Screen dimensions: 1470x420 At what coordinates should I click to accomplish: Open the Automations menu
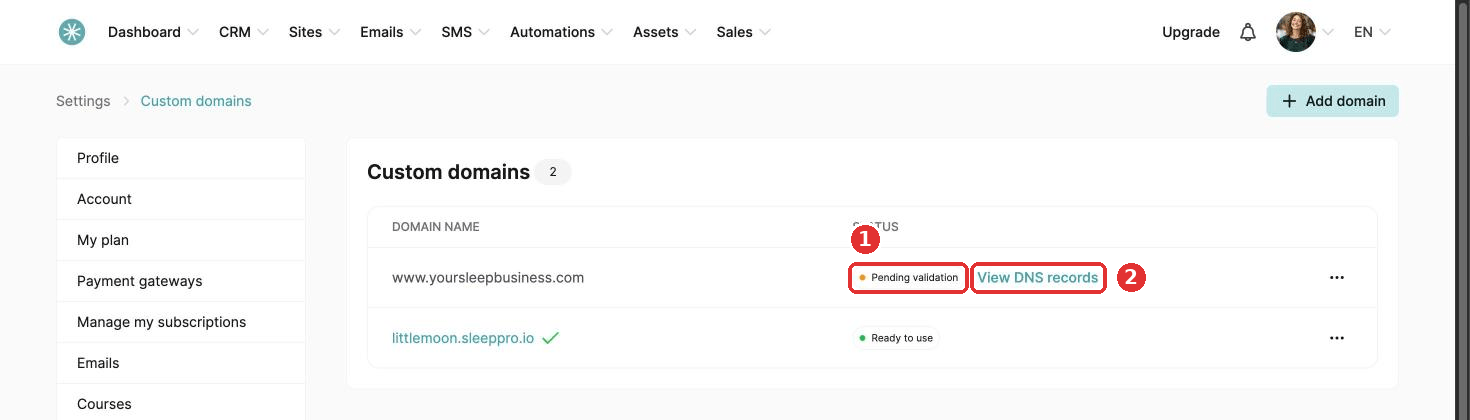point(561,32)
